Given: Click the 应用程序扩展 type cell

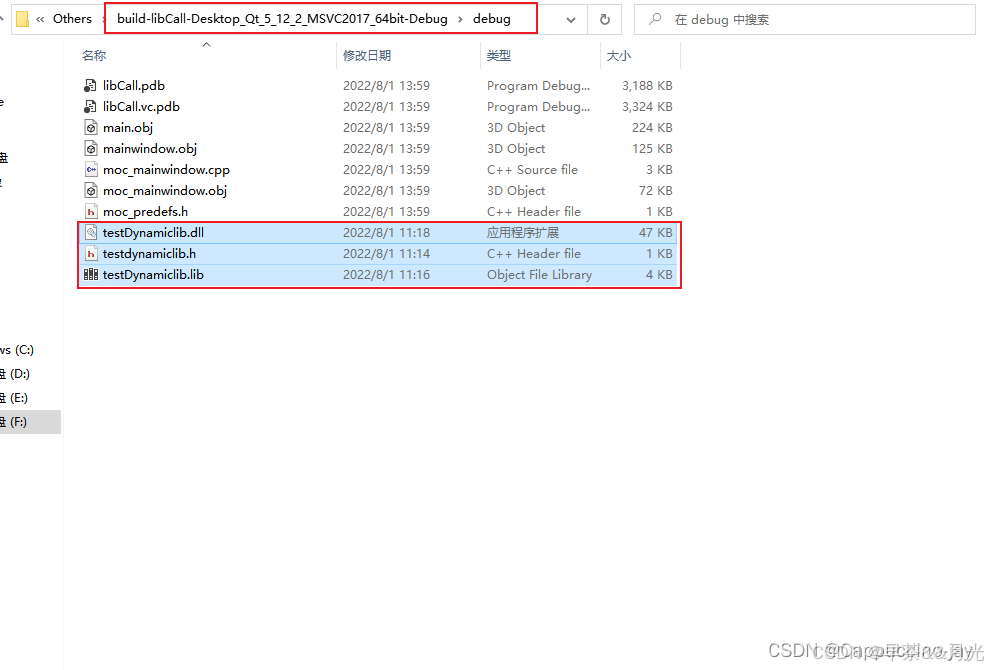Looking at the screenshot, I should coord(523,233).
